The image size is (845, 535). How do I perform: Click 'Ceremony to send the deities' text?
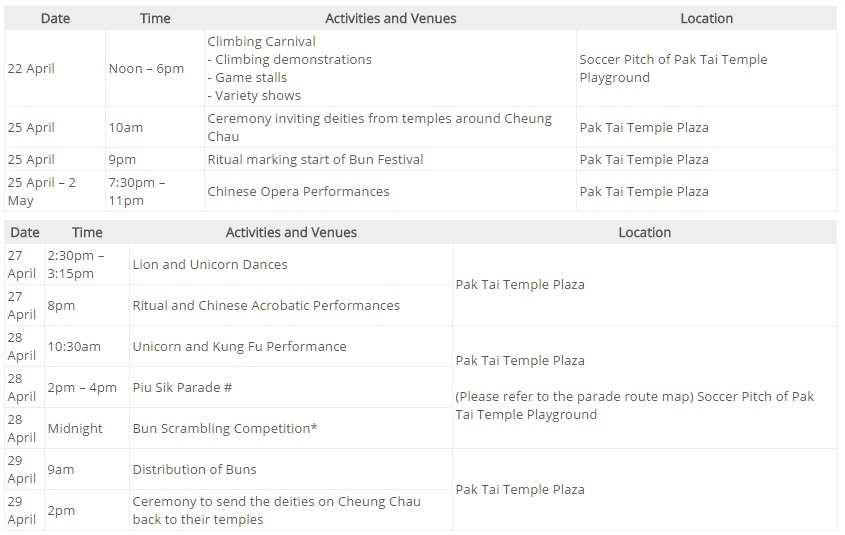click(x=276, y=510)
